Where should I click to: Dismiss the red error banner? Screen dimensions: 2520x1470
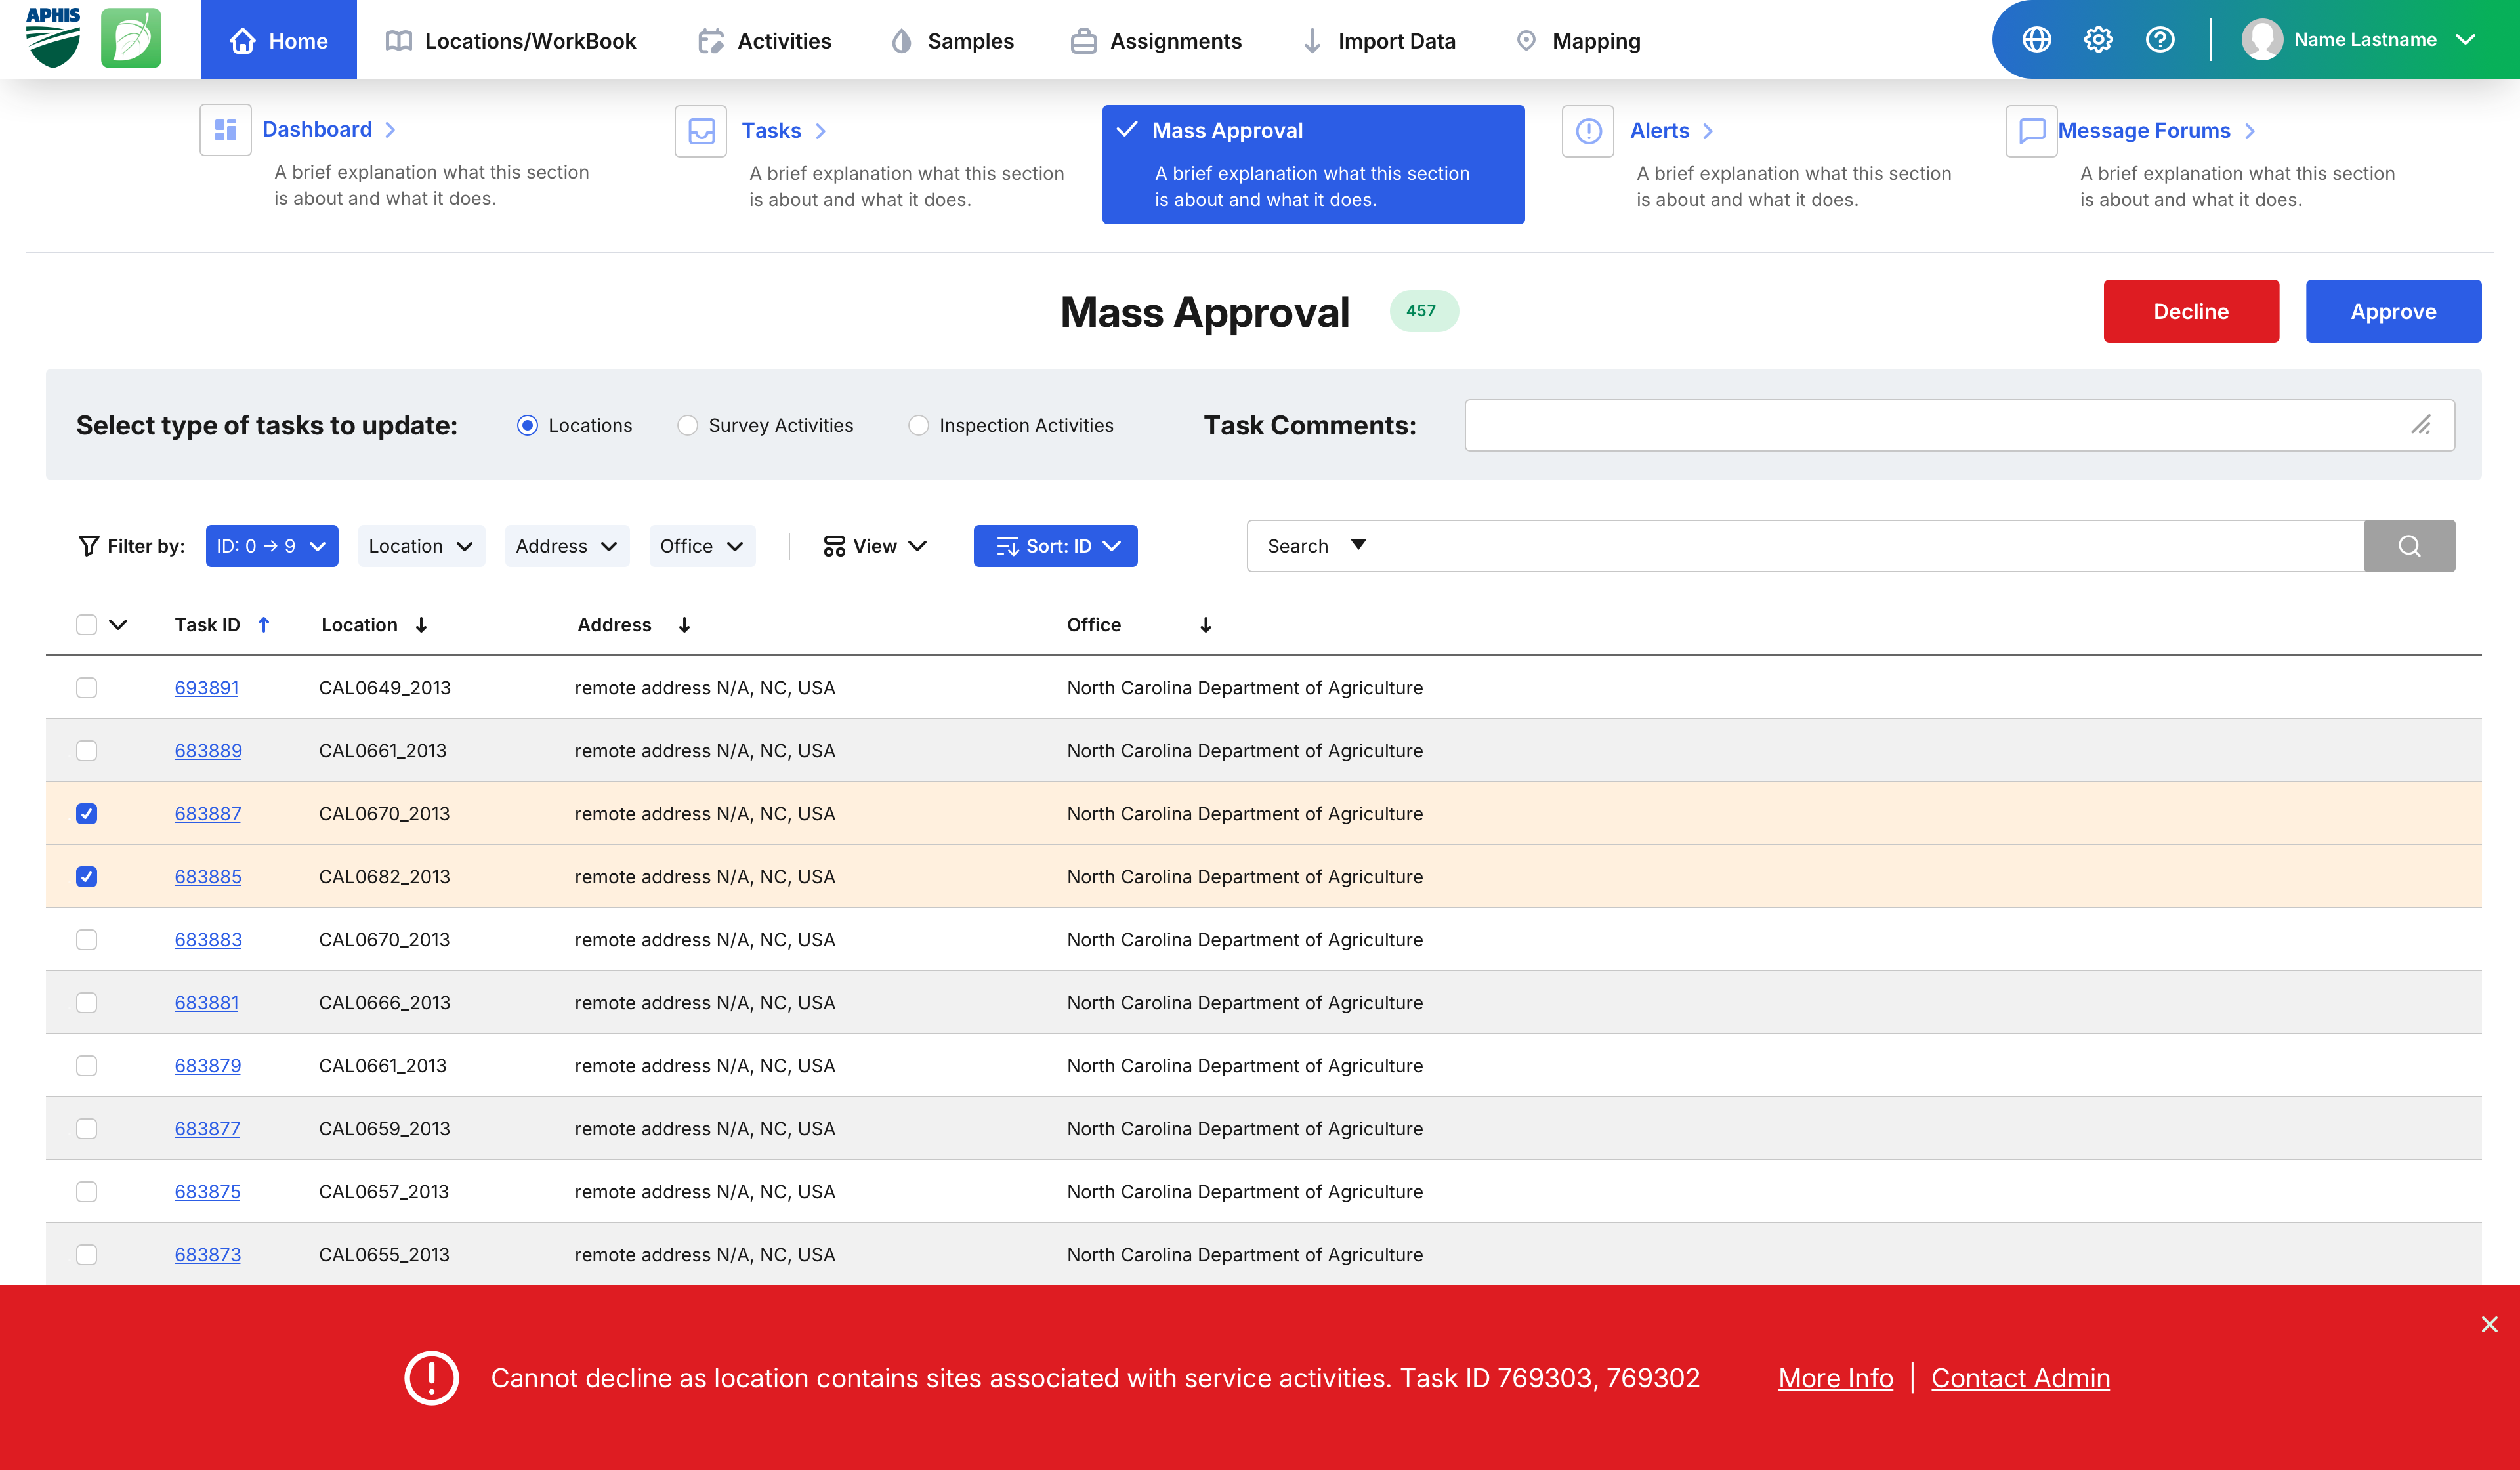click(x=2489, y=1324)
